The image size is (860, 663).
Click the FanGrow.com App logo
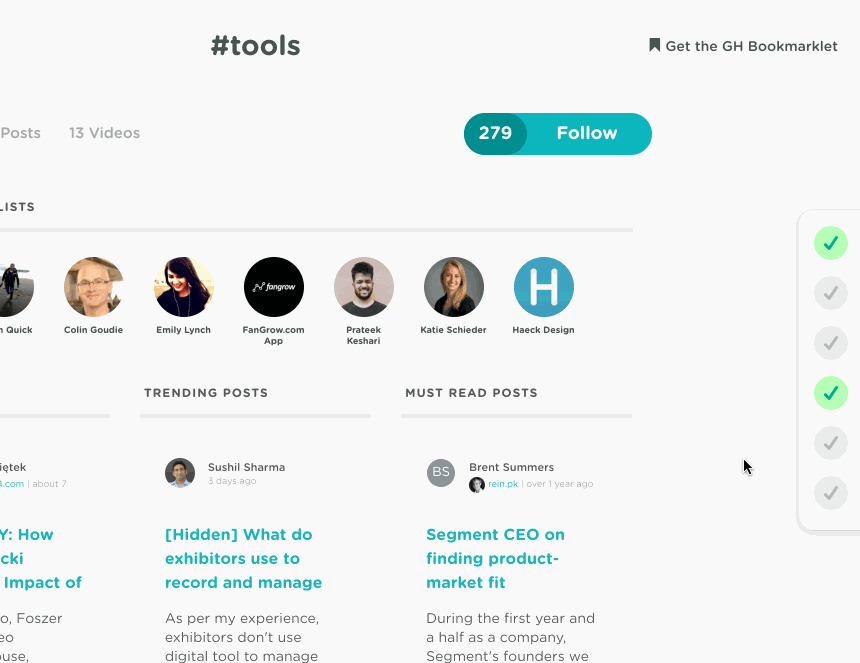point(273,287)
